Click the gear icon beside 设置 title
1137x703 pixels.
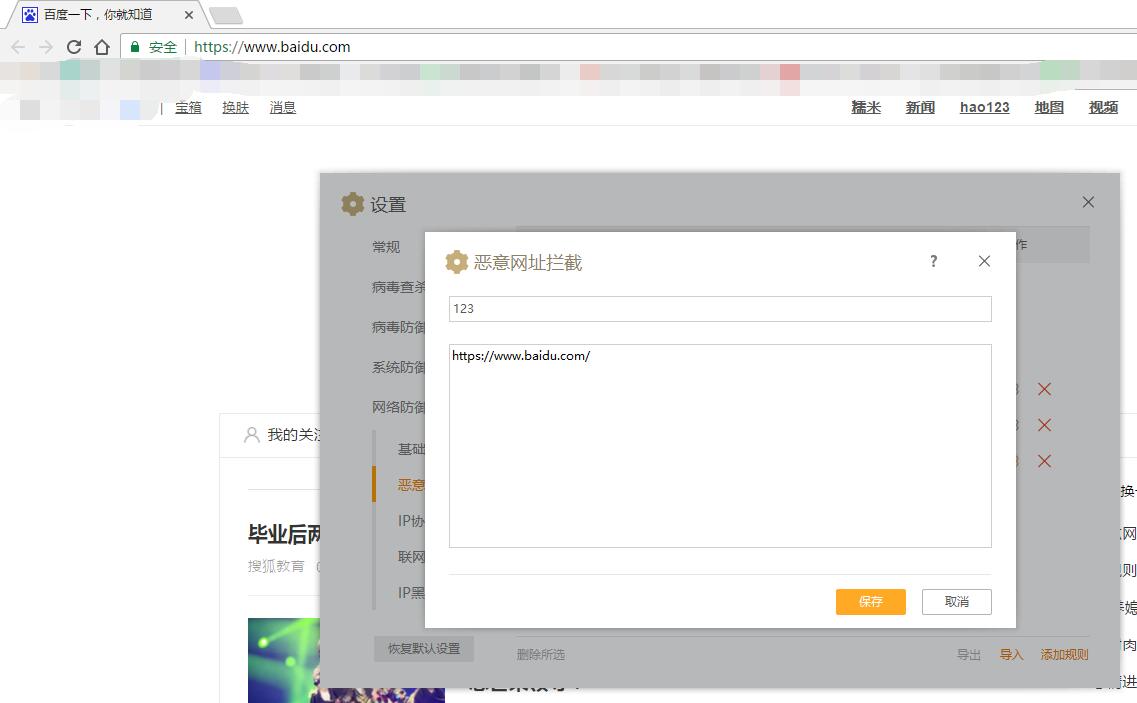(352, 204)
